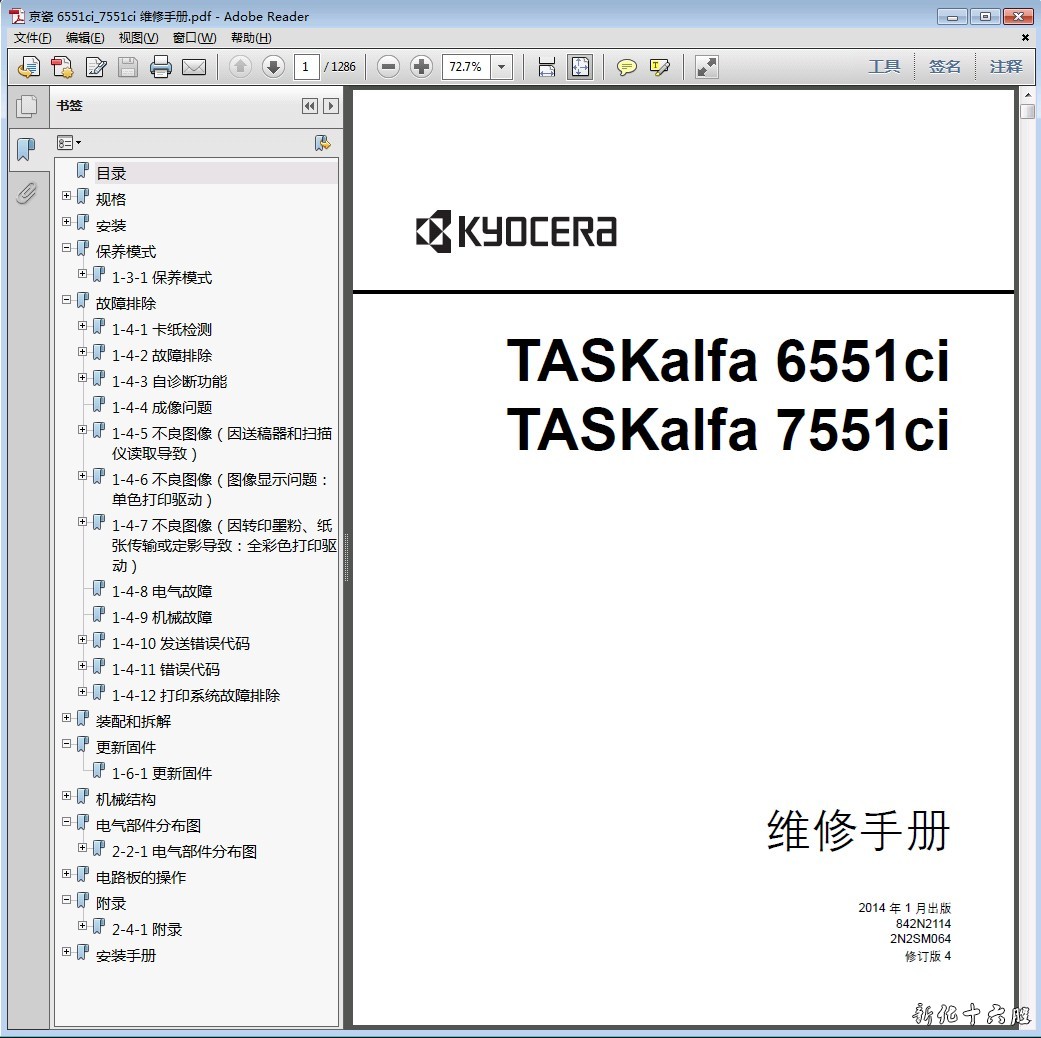Open the attachments paperclip panel

point(26,193)
